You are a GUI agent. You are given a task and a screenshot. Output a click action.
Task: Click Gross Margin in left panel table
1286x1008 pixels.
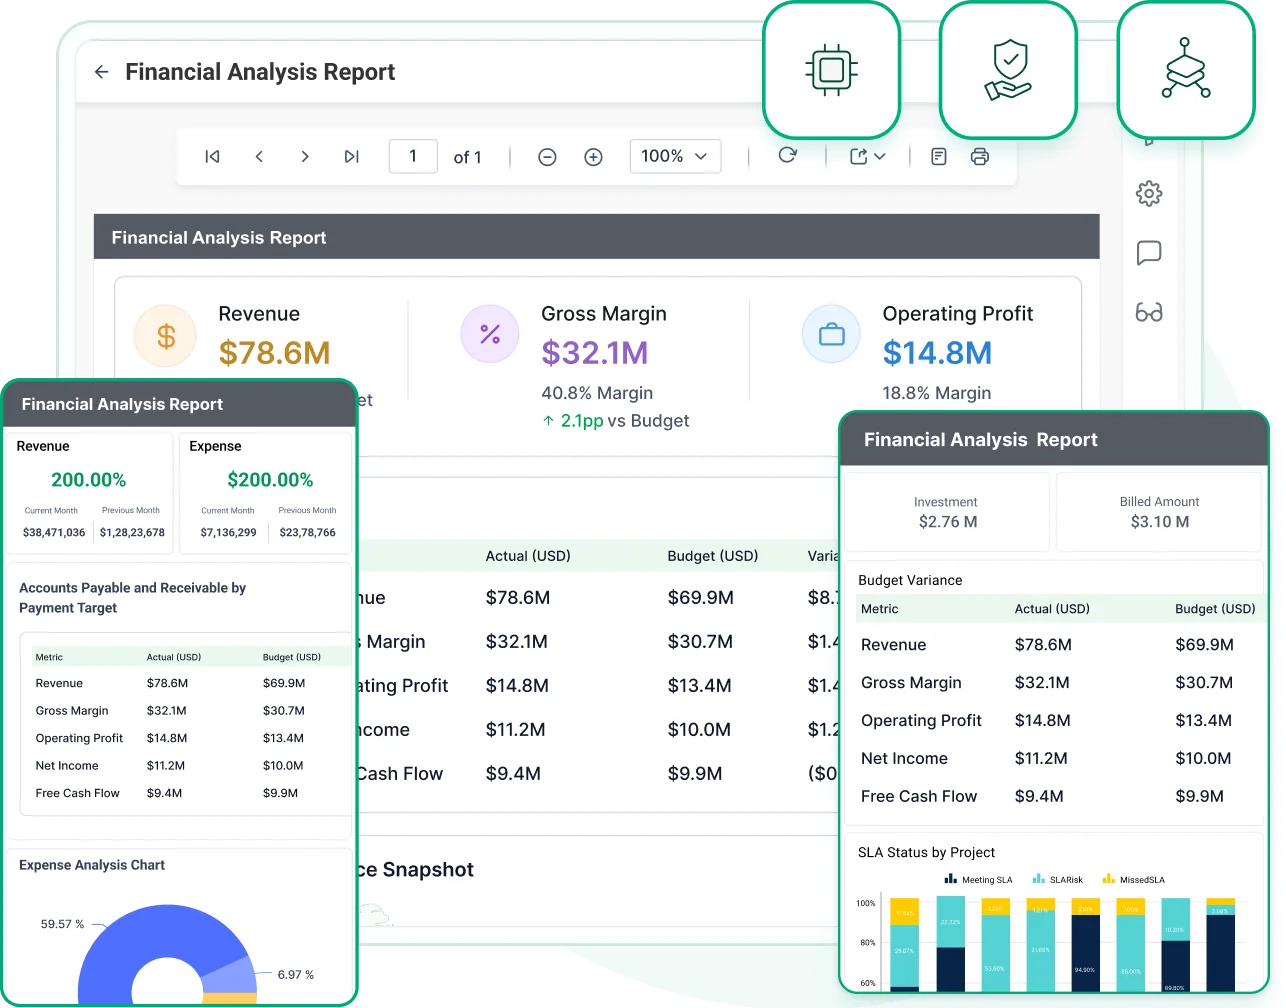[72, 711]
